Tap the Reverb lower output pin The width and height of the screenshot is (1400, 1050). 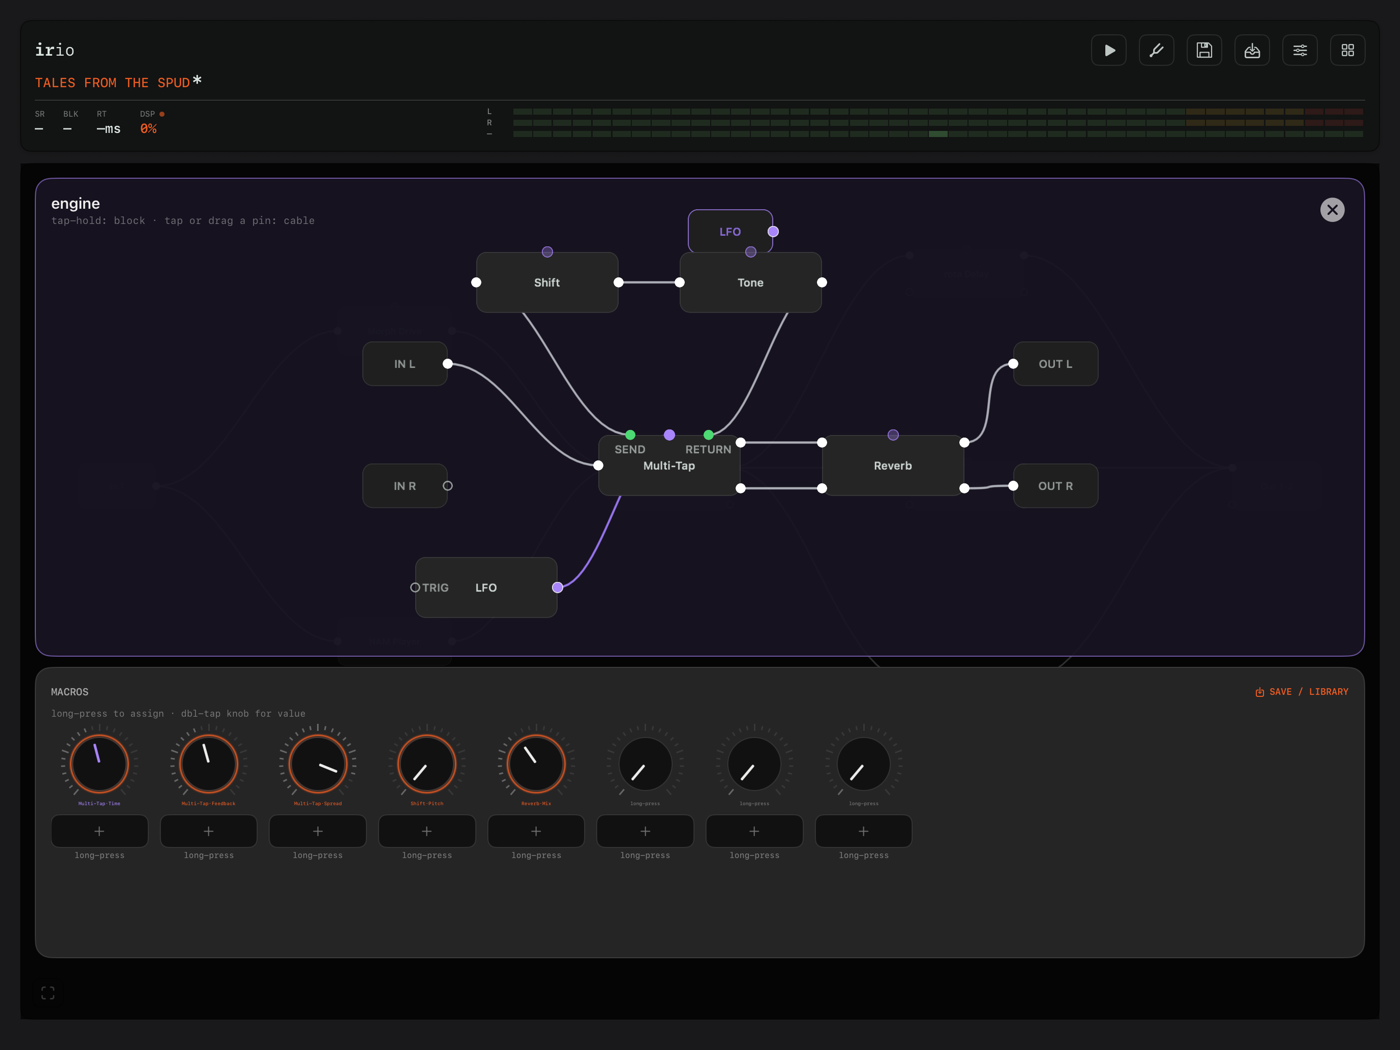pos(964,489)
